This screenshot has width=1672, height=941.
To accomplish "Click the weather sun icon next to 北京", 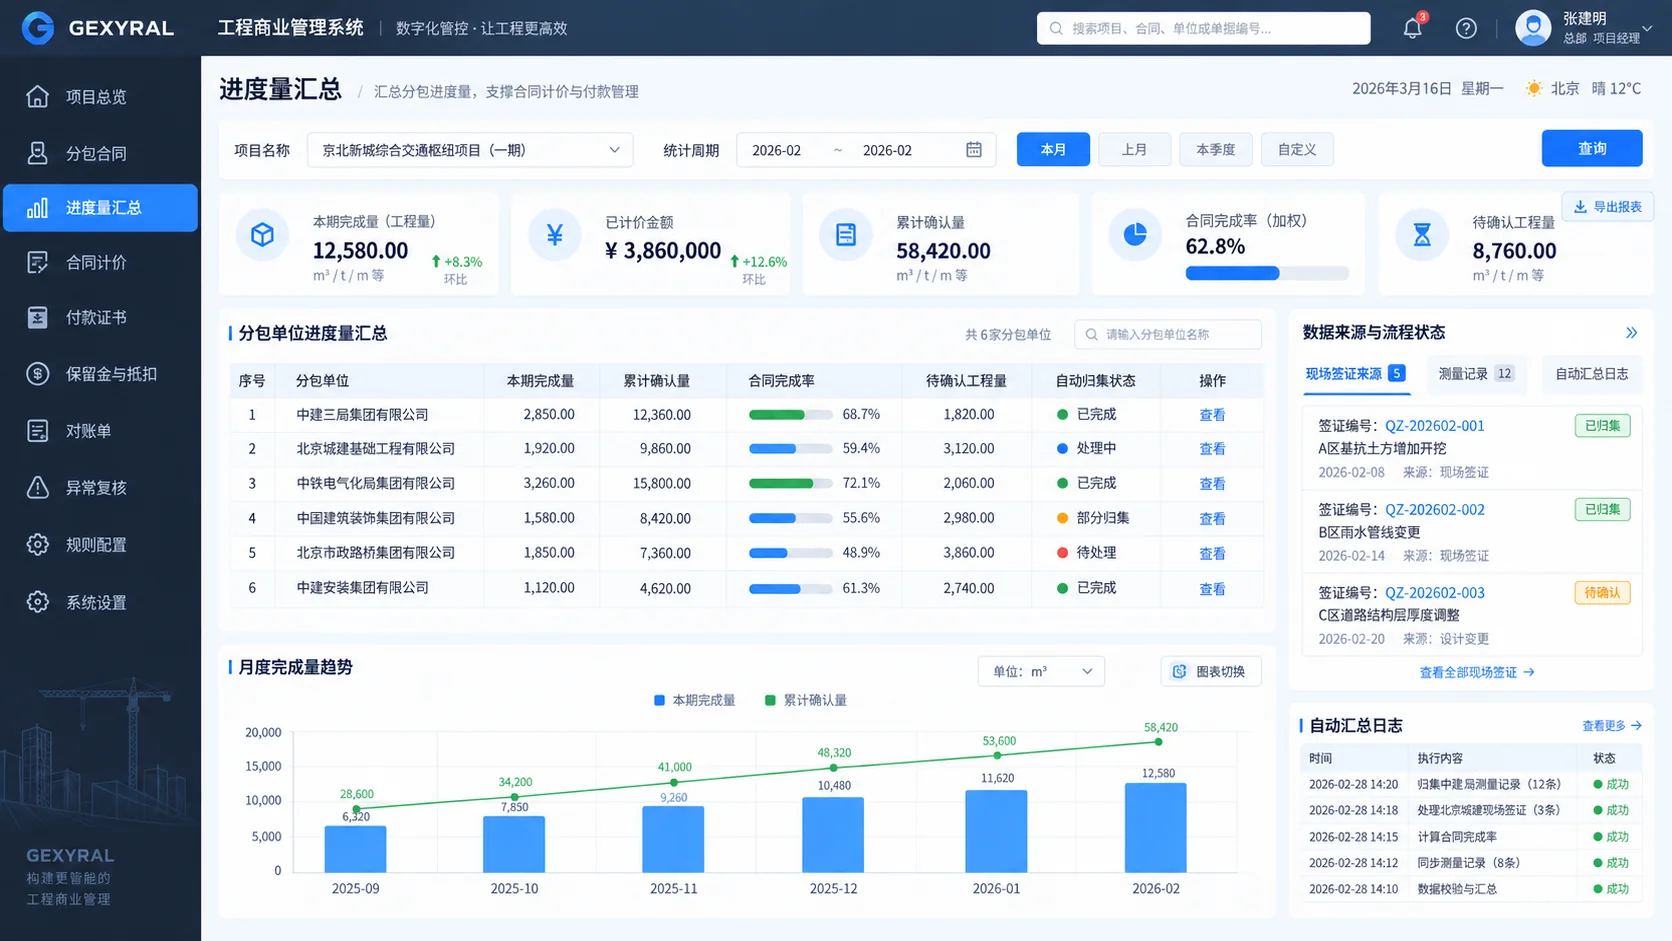I will [1533, 89].
